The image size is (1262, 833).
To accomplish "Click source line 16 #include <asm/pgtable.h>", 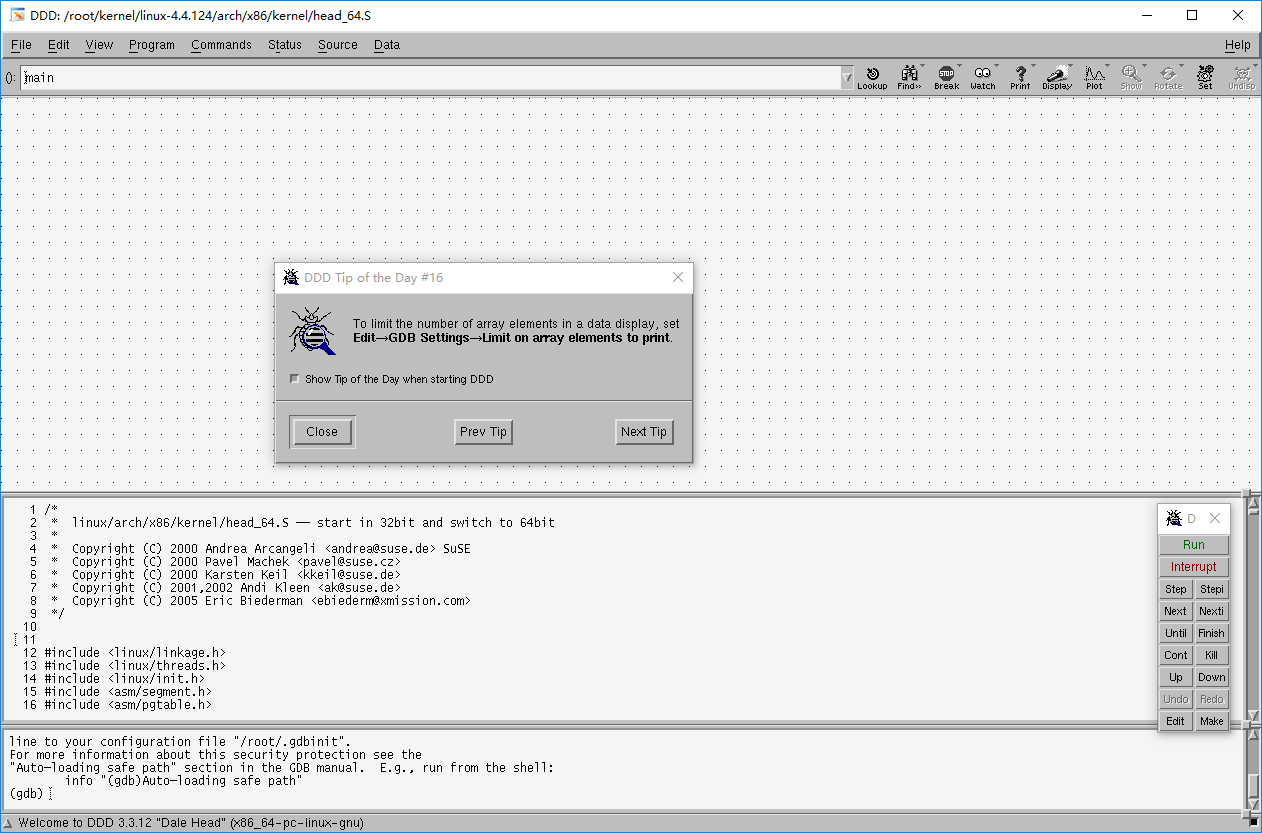I will point(128,704).
